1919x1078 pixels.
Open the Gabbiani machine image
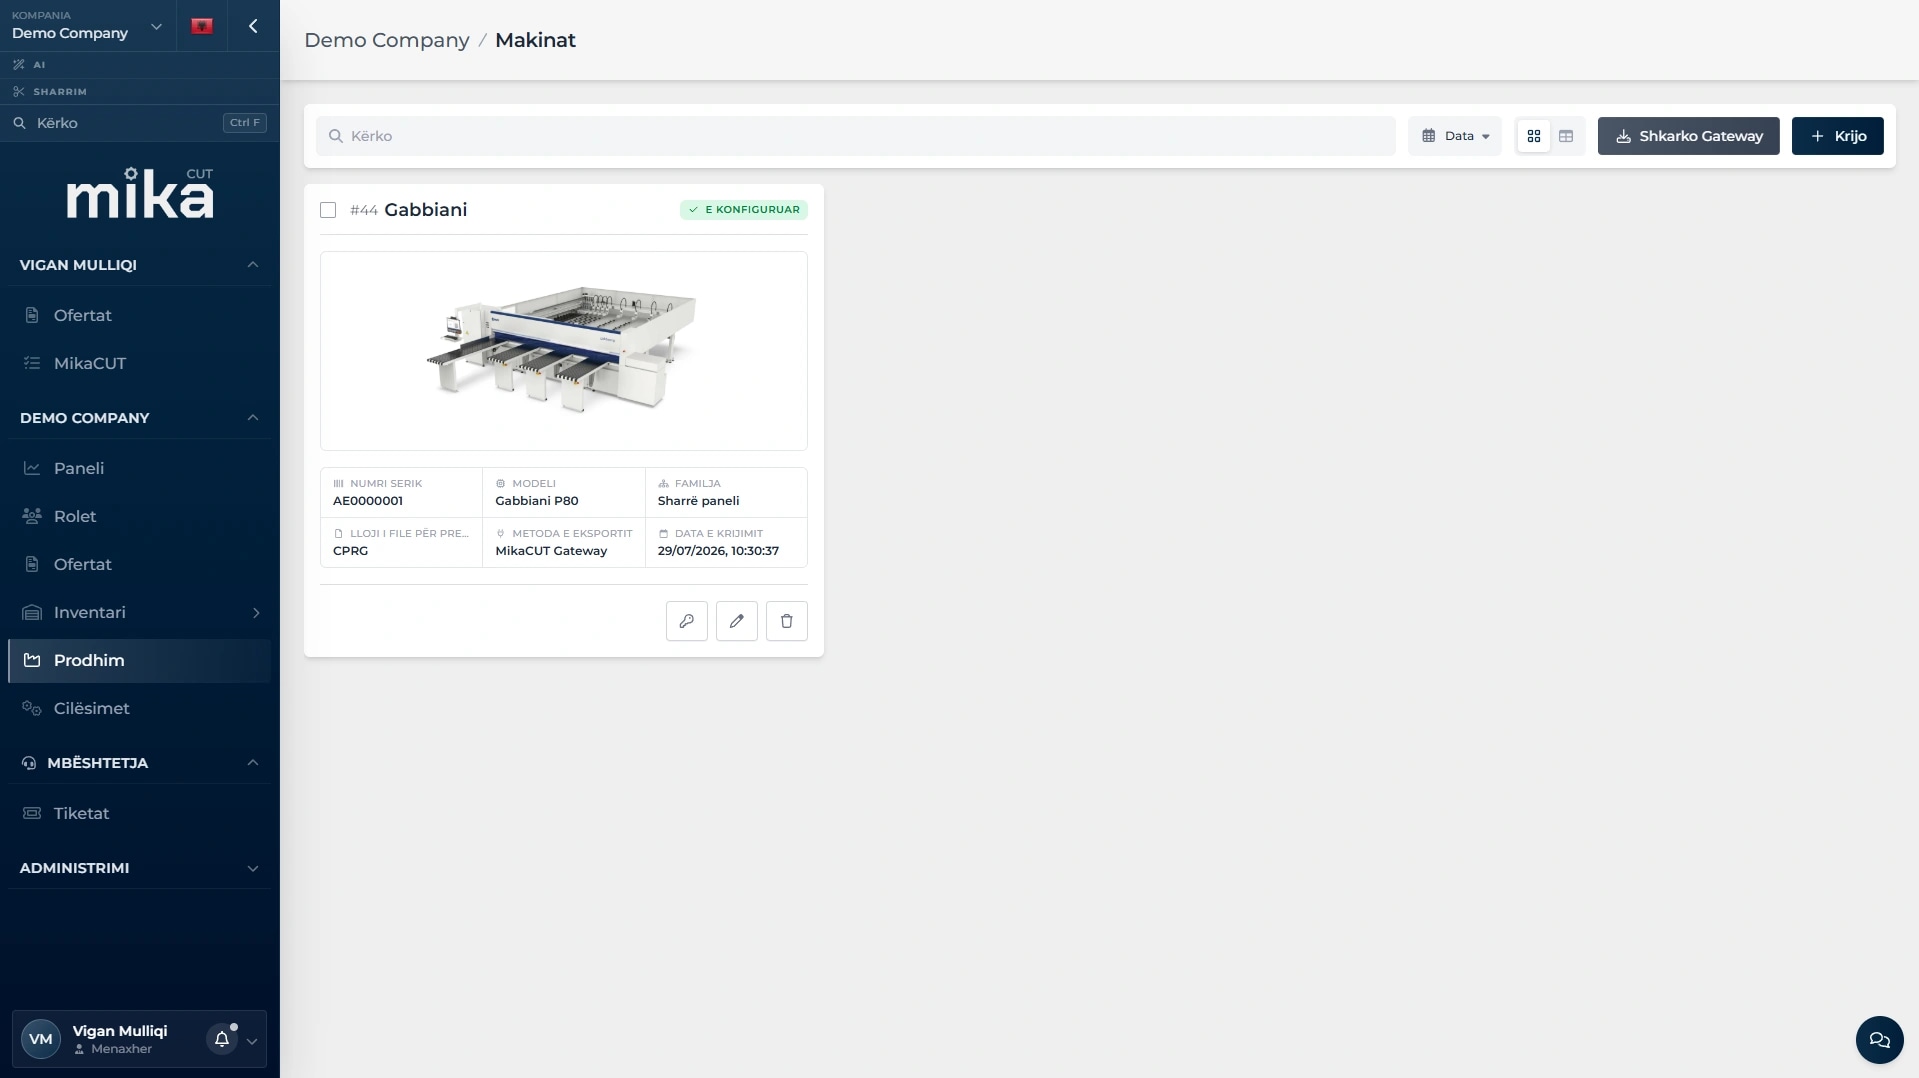point(564,351)
